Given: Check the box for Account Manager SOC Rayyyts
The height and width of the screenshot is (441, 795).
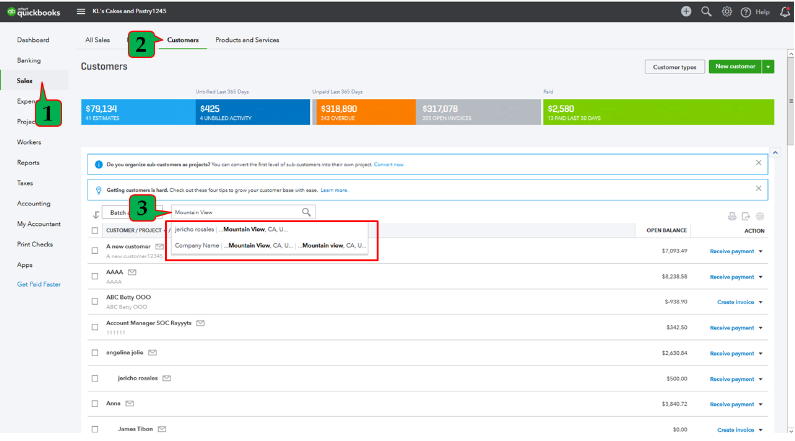Looking at the screenshot, I should tap(95, 327).
